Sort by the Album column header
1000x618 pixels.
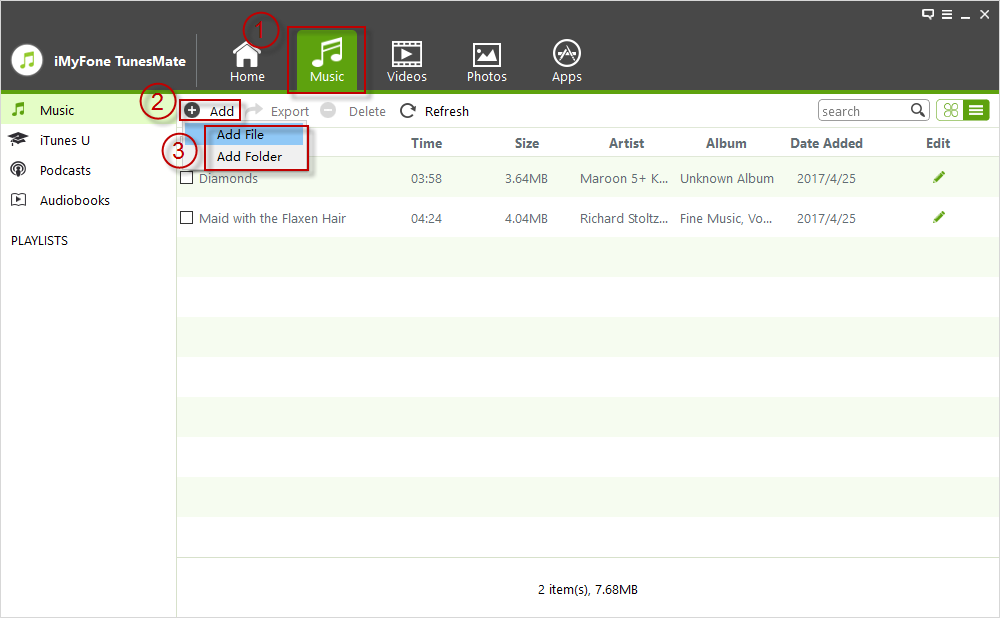coord(726,143)
